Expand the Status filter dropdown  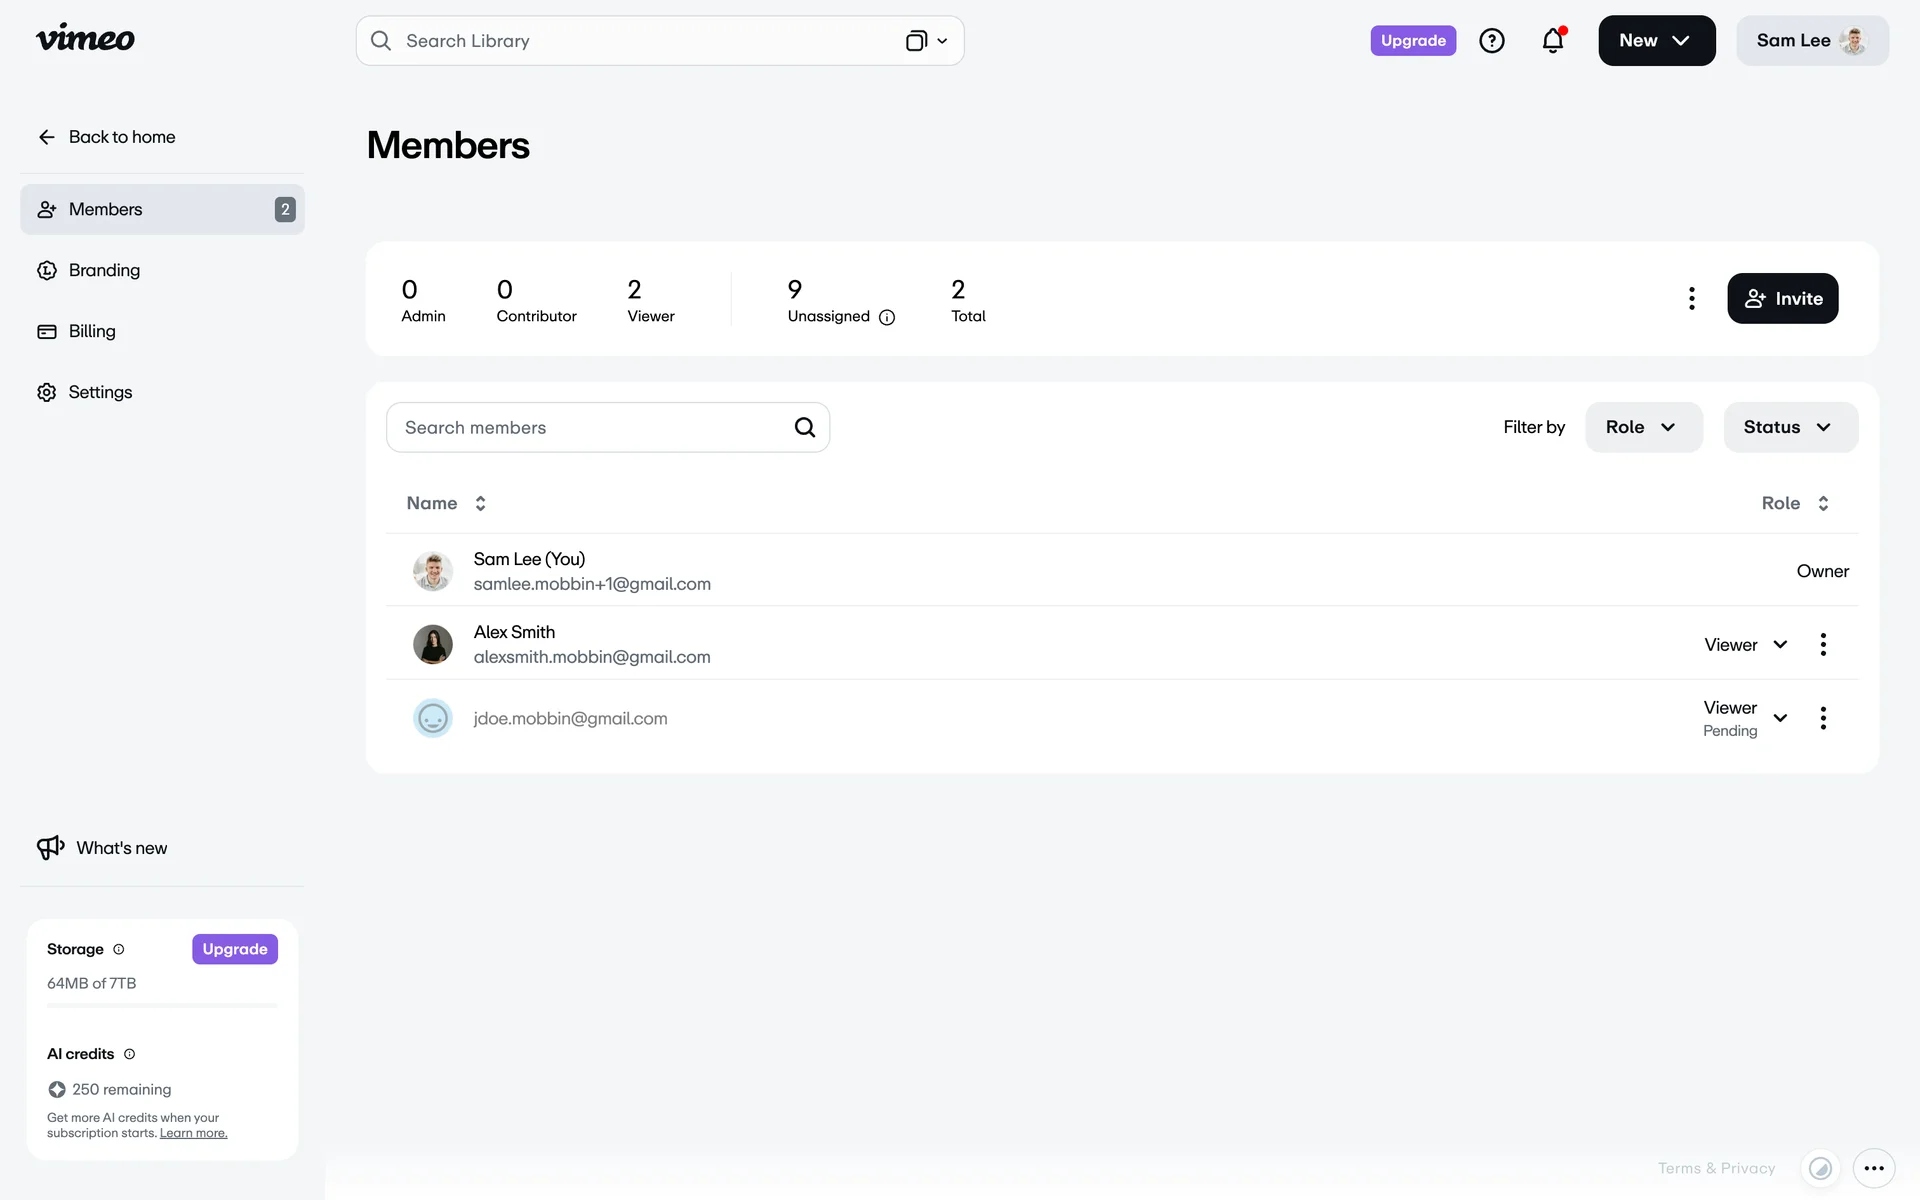tap(1789, 427)
